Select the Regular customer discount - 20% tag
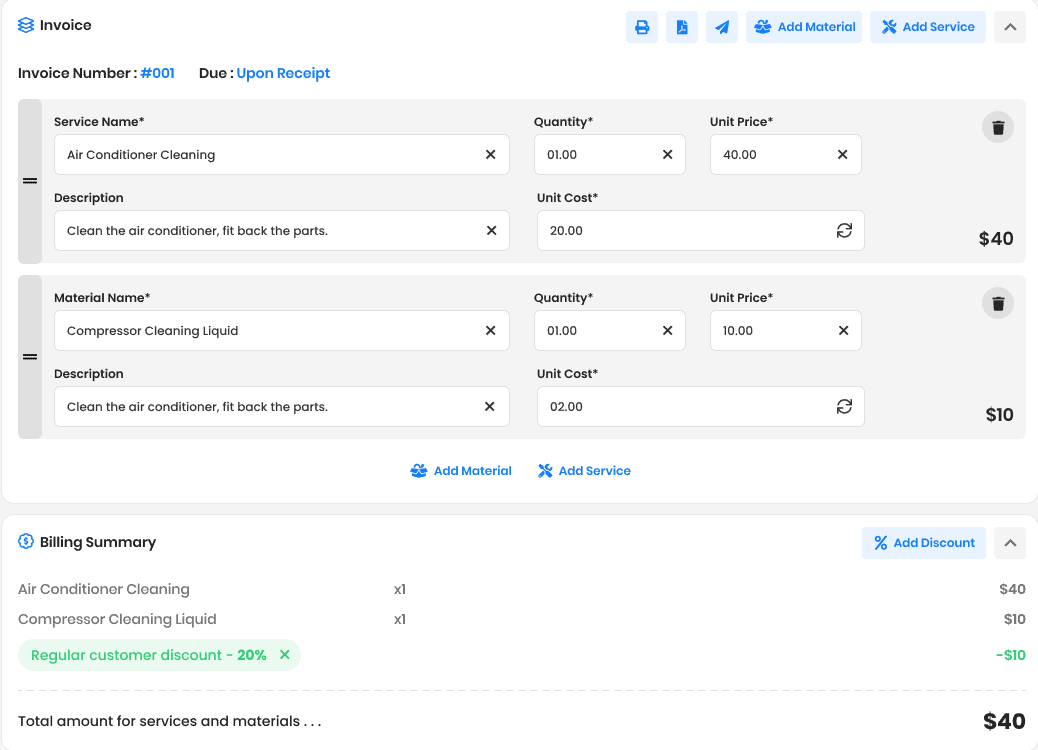Viewport: 1038px width, 750px height. tap(159, 655)
